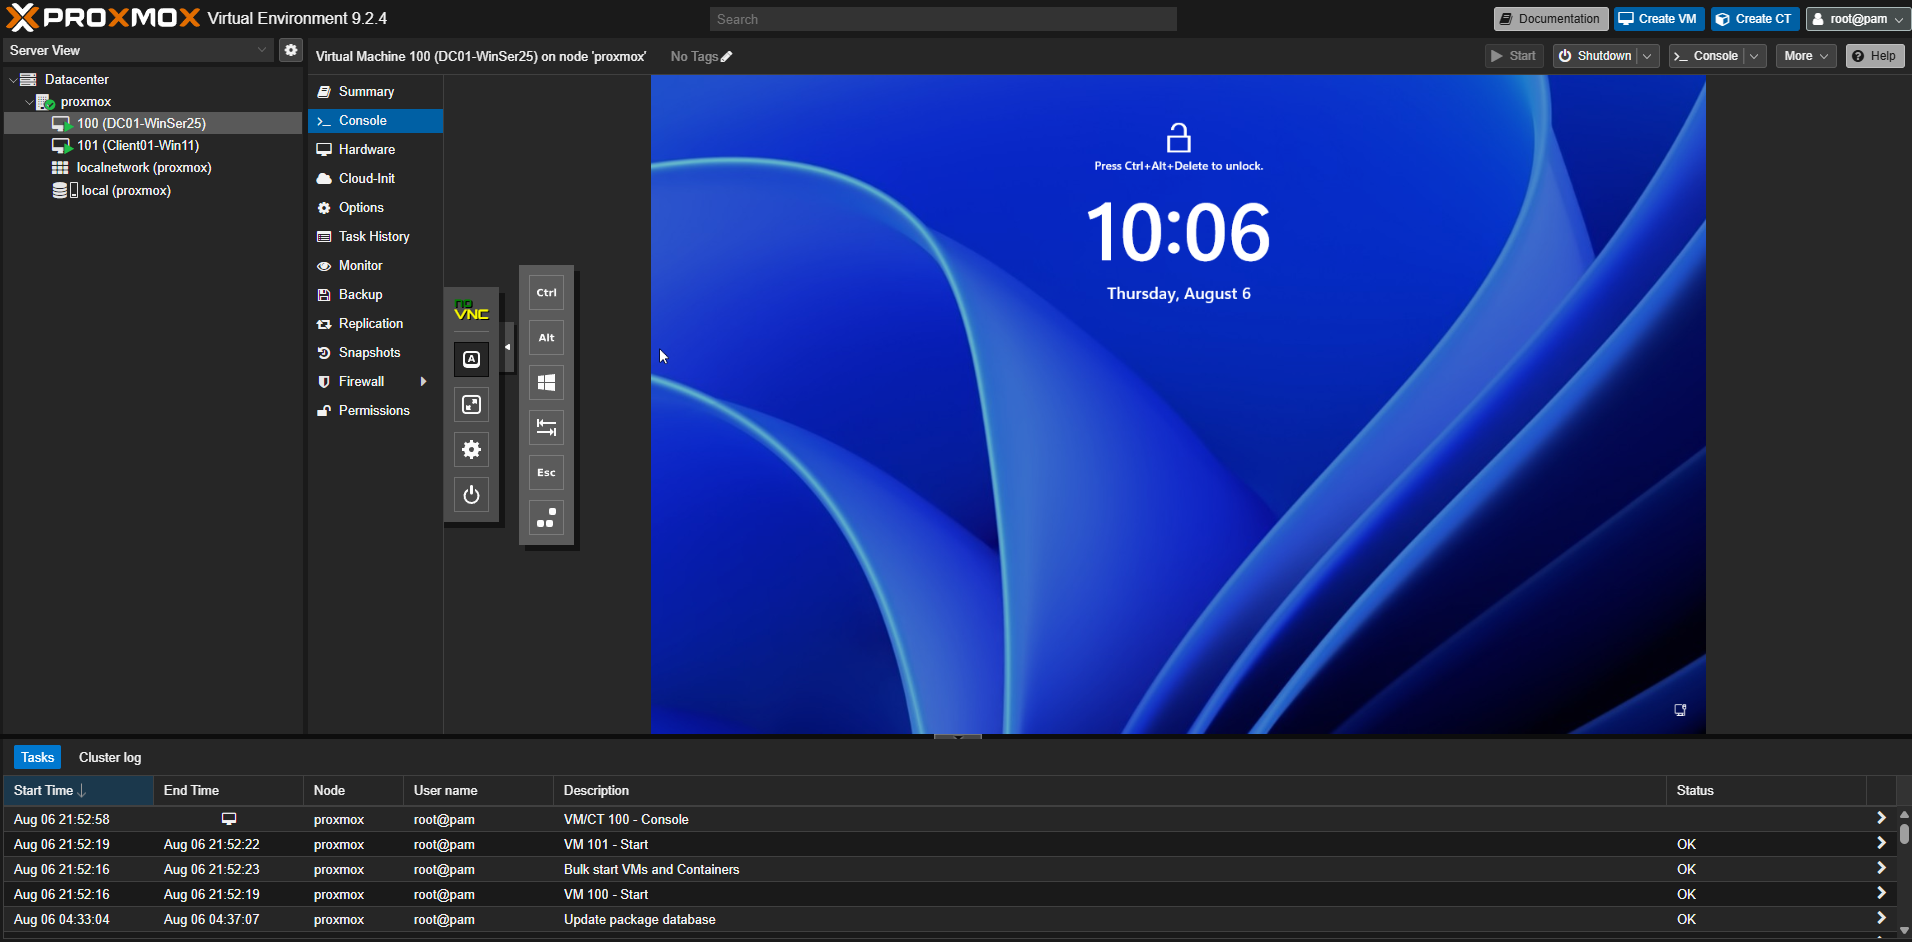Screen dimensions: 1912x942
Task: Click the task list scrollbar down arrow
Action: 1904,930
